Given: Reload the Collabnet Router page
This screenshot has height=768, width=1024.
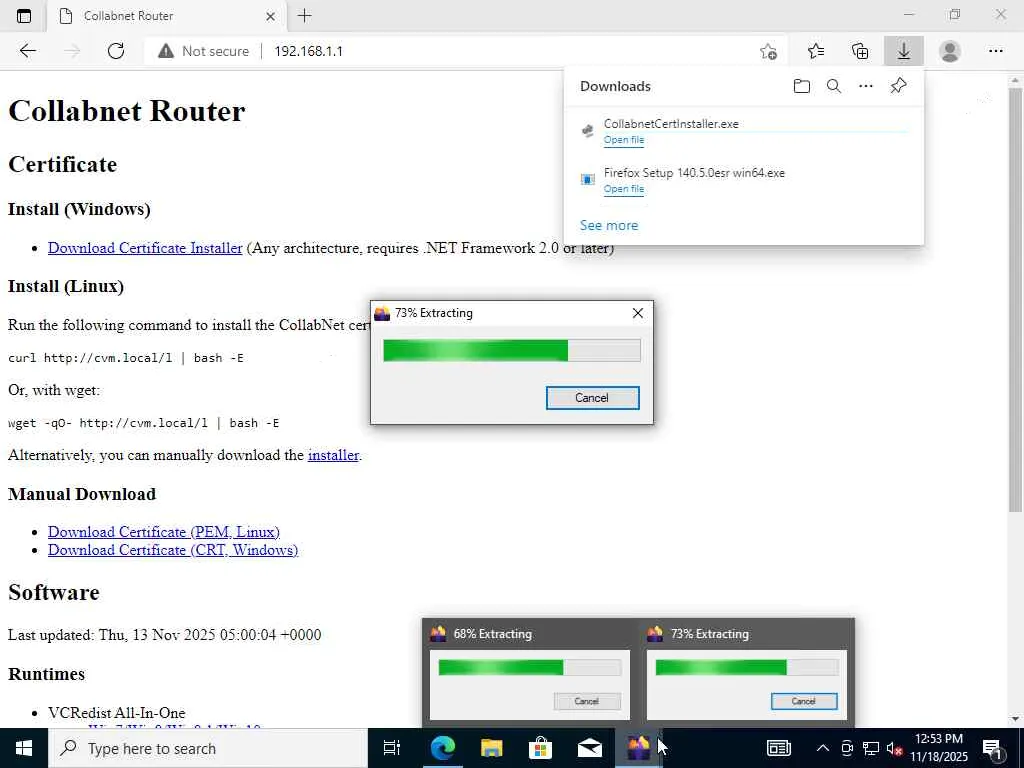Looking at the screenshot, I should click(x=116, y=51).
